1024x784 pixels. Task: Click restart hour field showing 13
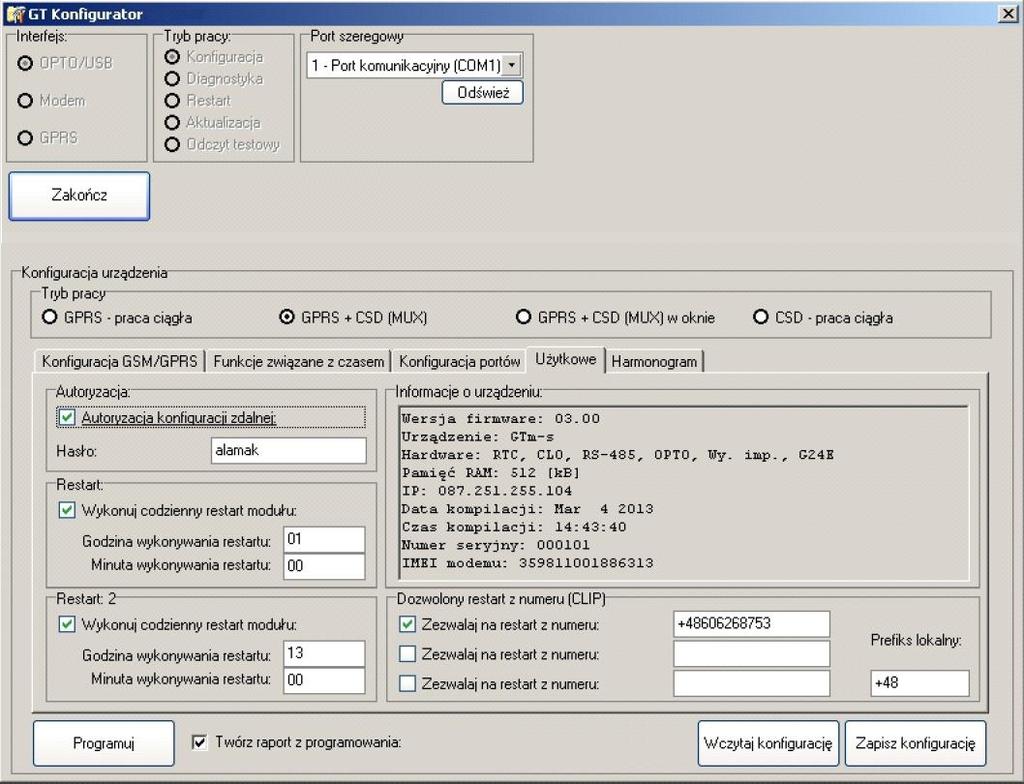(x=324, y=653)
